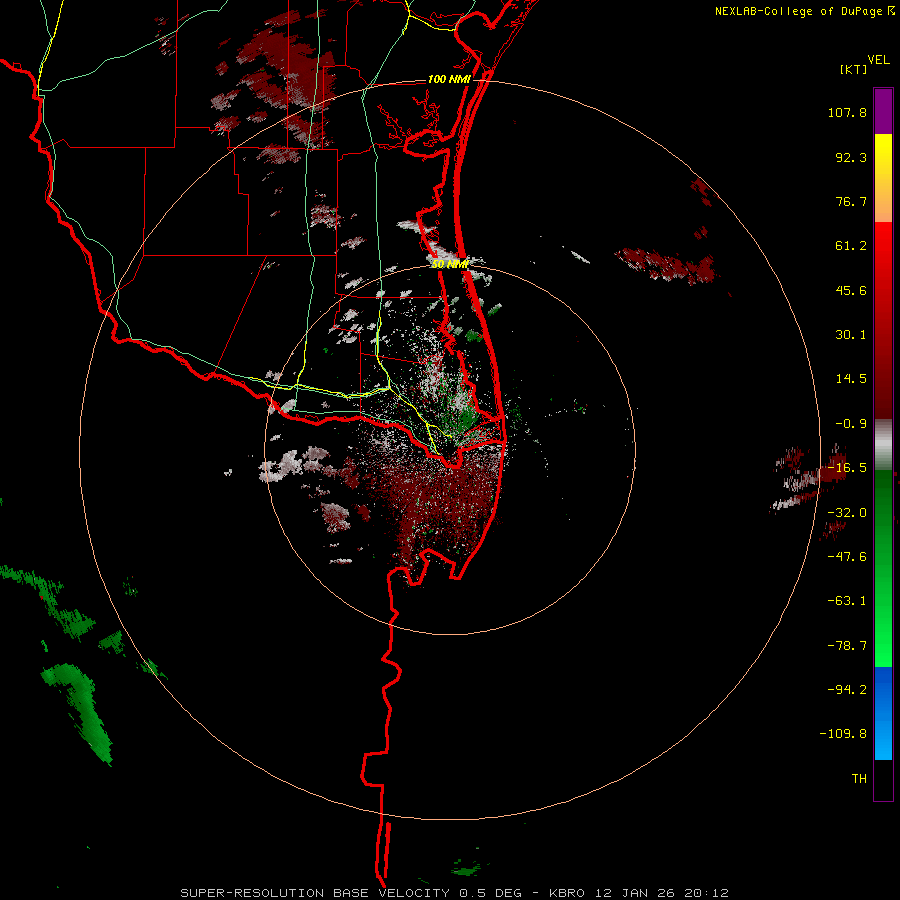Pick the blue segment of the color bar
Image resolution: width=900 pixels, height=900 pixels.
click(883, 713)
